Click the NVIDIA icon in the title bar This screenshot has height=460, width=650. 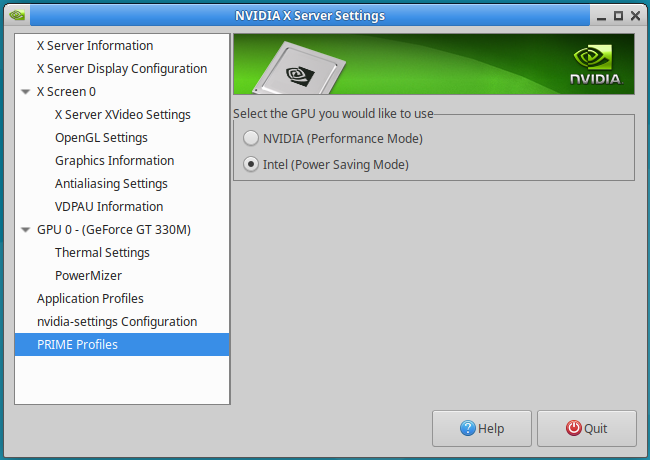[x=17, y=15]
